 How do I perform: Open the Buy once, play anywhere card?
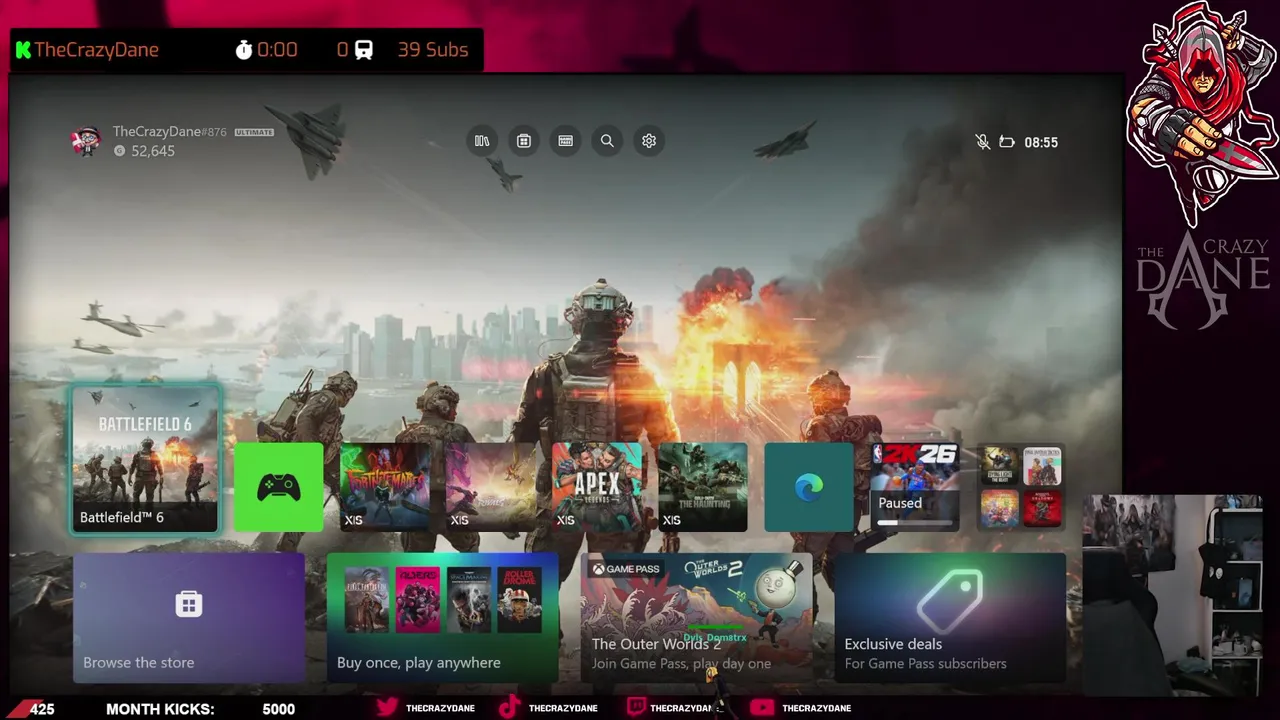[443, 618]
